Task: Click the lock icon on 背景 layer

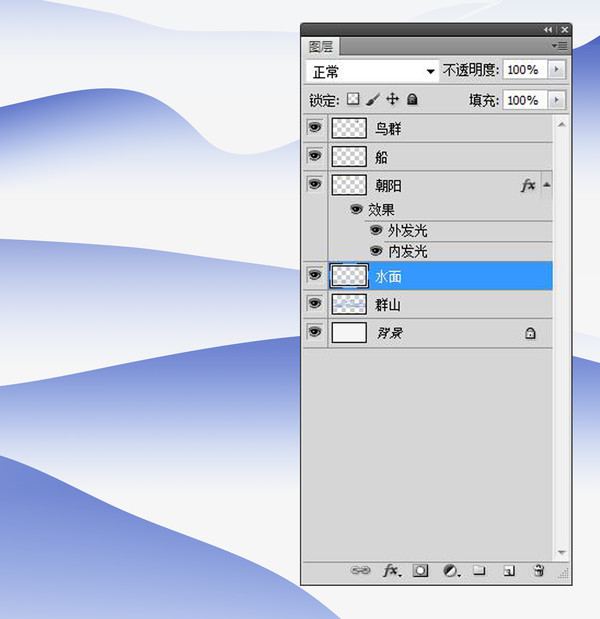Action: point(530,333)
